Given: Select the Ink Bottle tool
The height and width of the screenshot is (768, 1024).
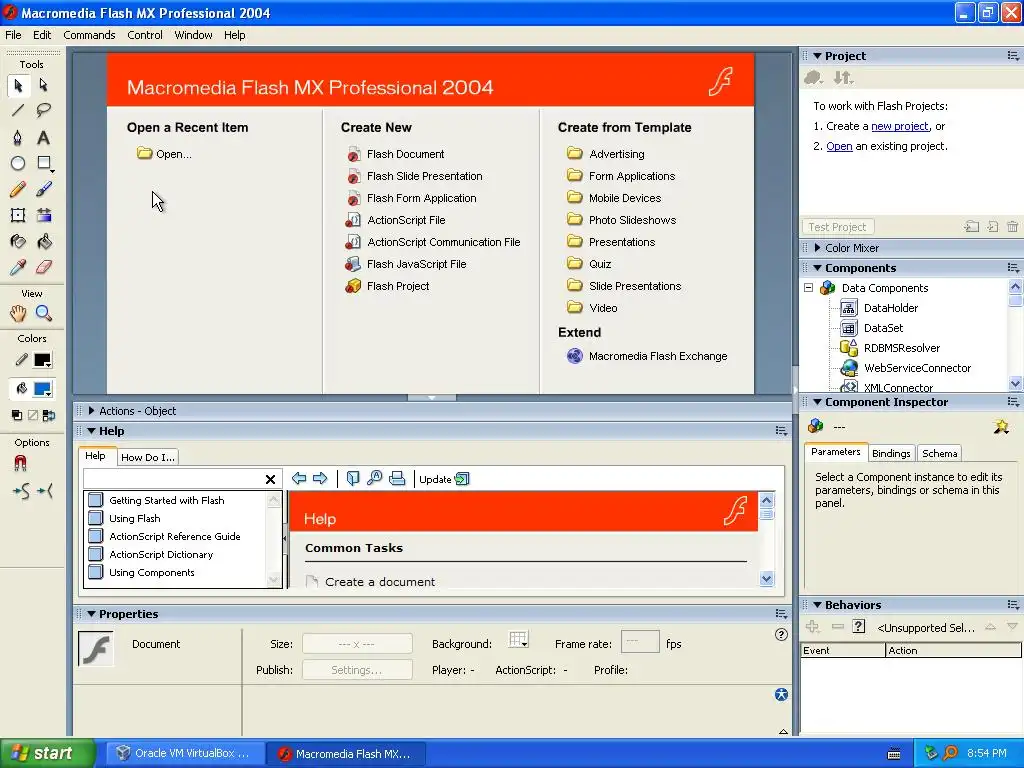Looking at the screenshot, I should coord(18,242).
